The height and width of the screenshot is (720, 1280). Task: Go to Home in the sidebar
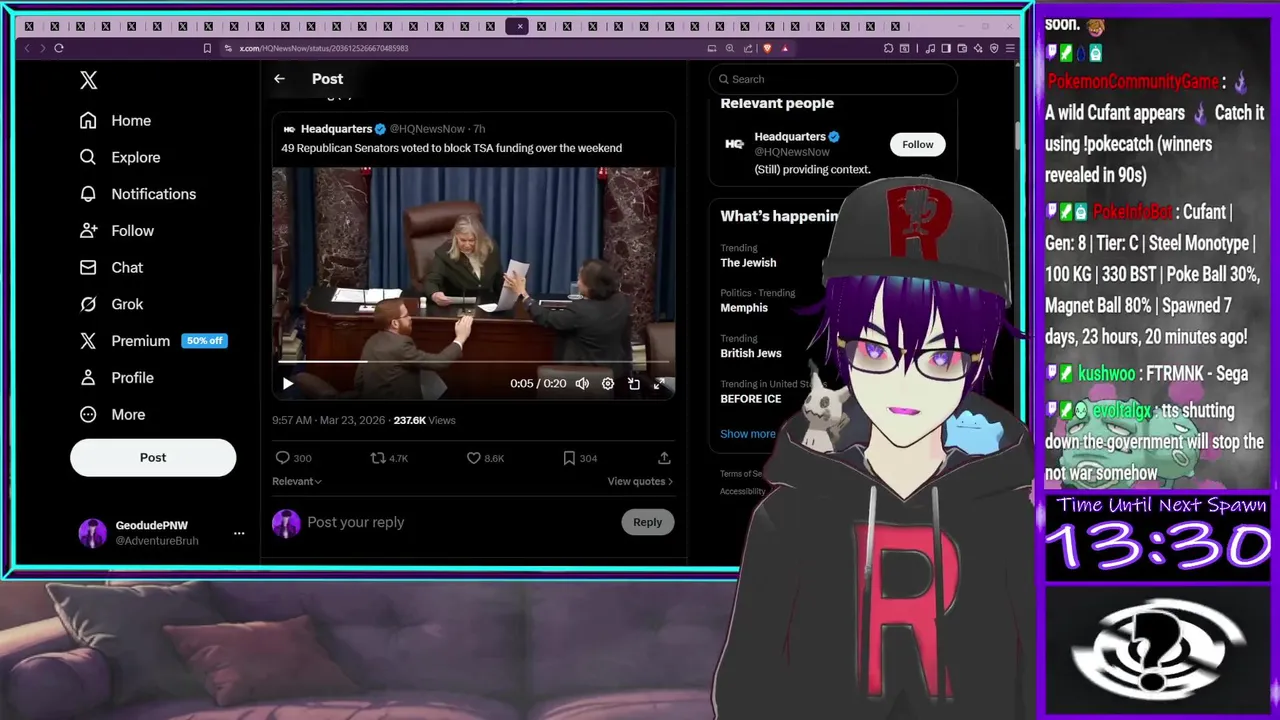click(116, 121)
